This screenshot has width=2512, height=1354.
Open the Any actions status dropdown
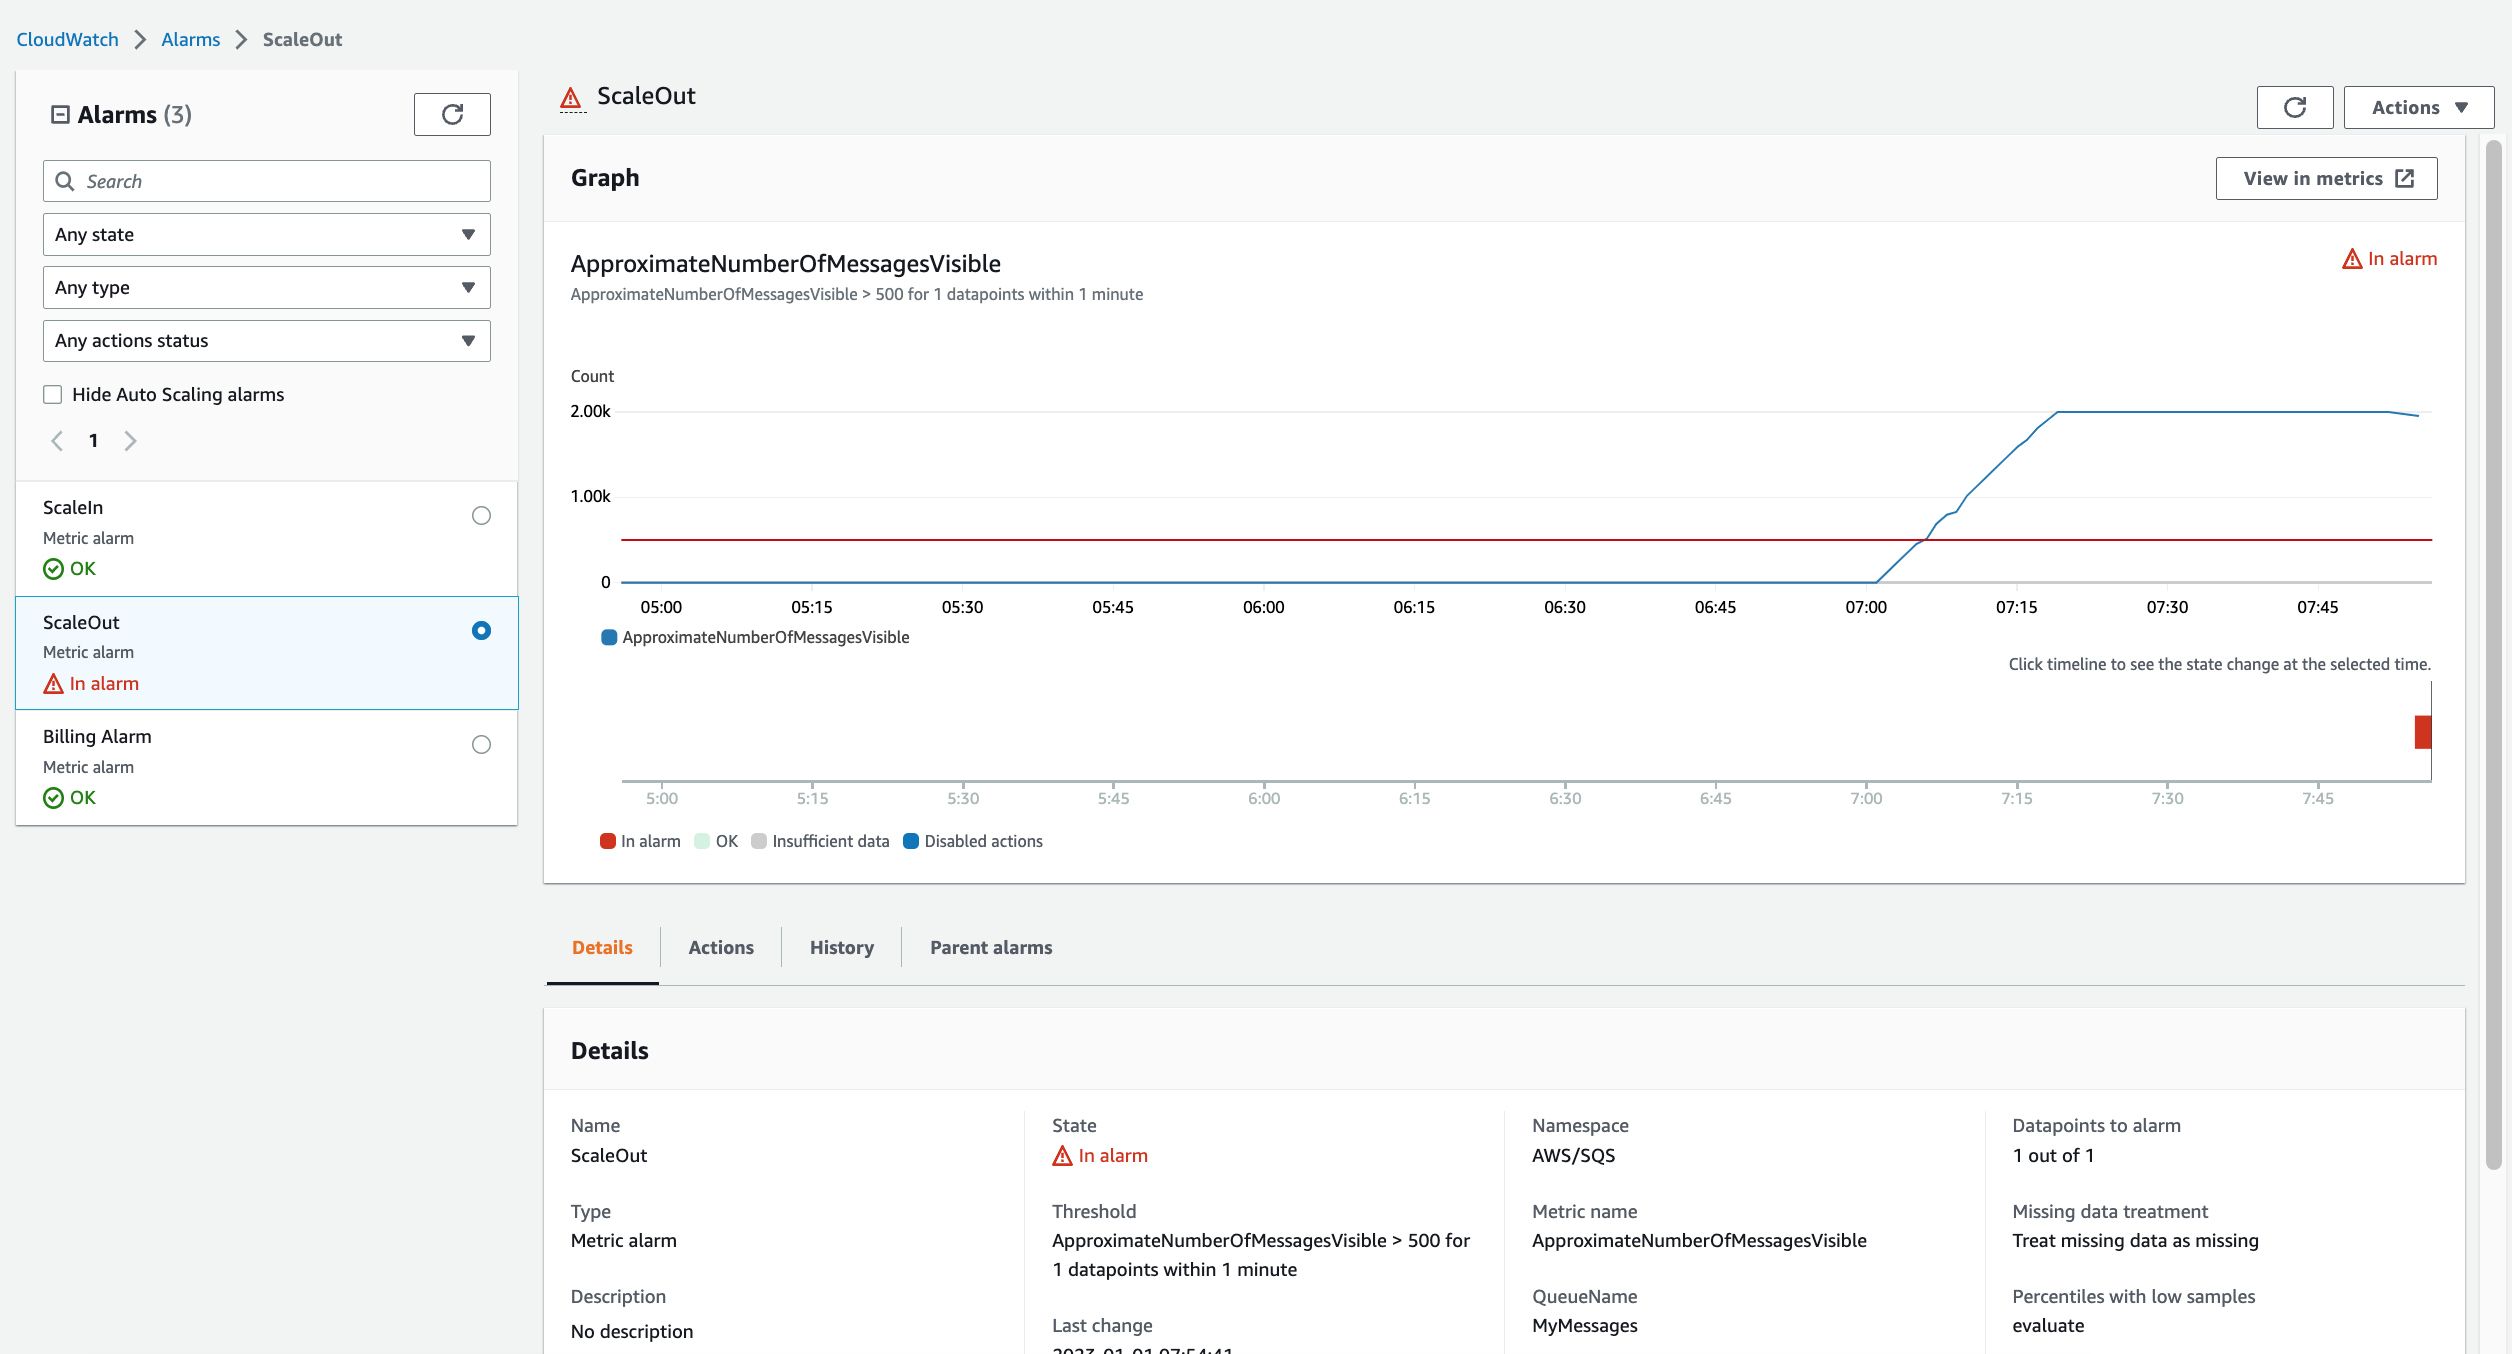(266, 341)
